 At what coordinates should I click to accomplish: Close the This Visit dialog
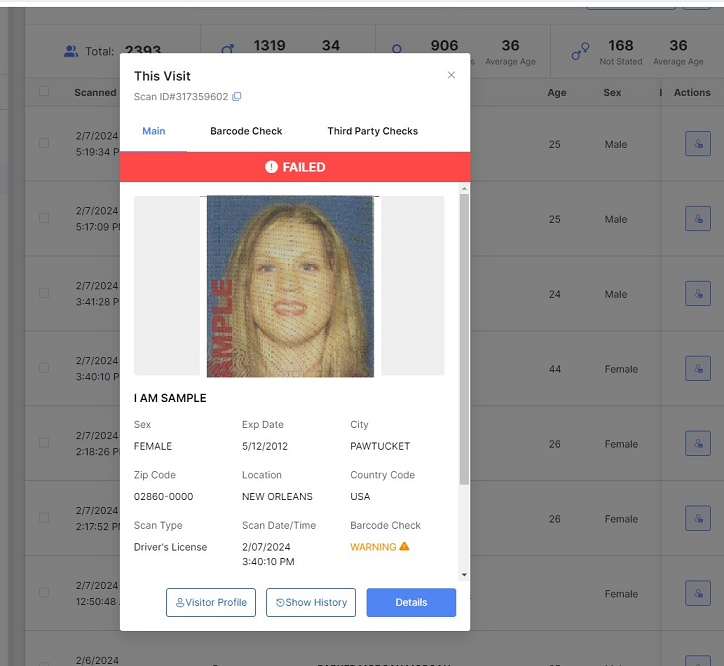coord(451,75)
